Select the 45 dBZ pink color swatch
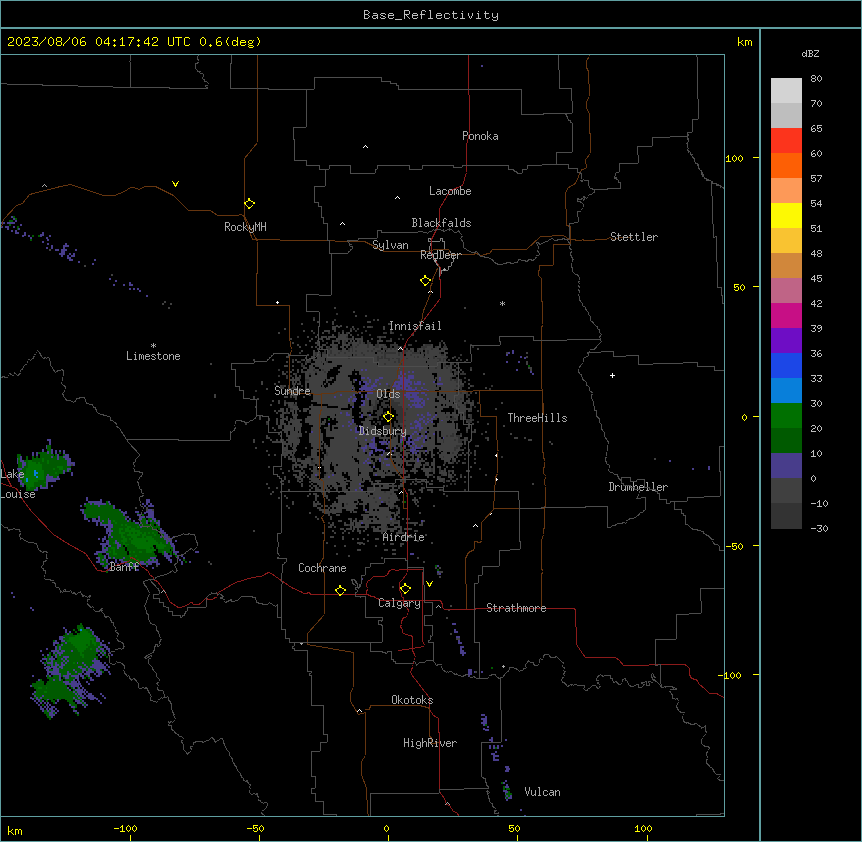 point(786,290)
